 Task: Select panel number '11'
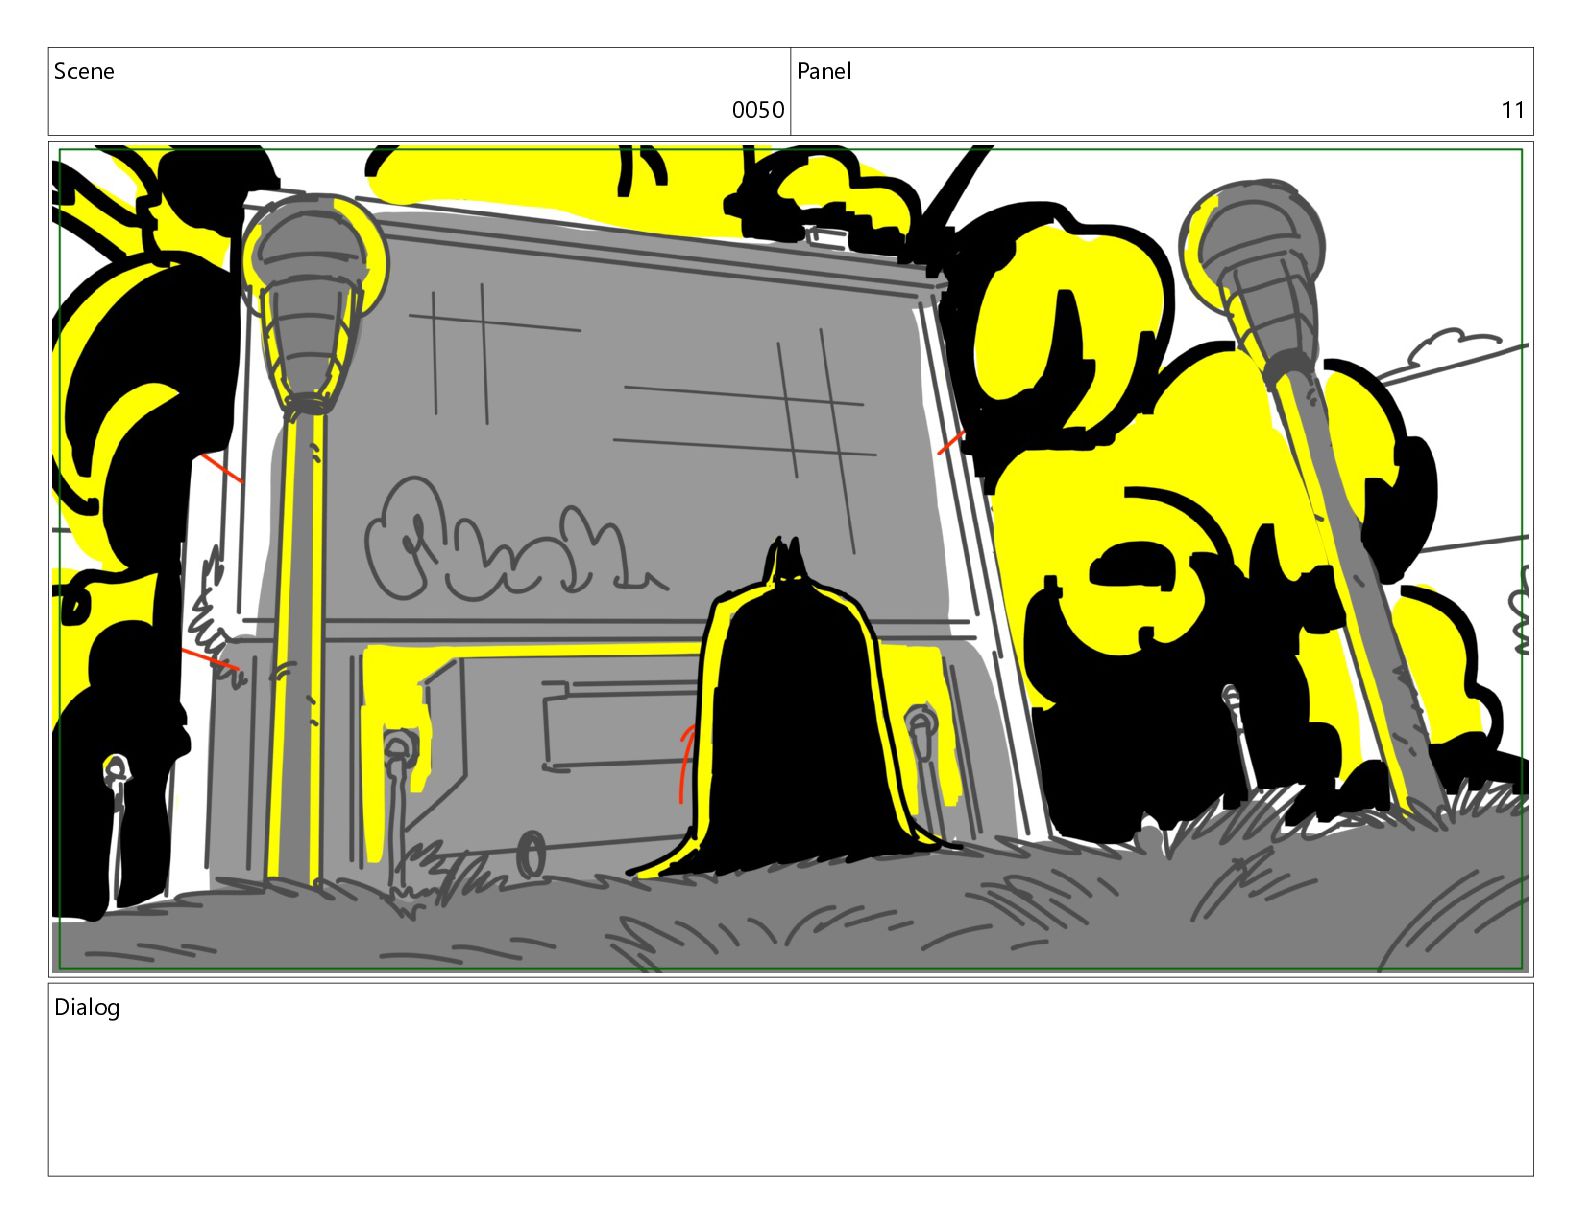click(x=1513, y=110)
